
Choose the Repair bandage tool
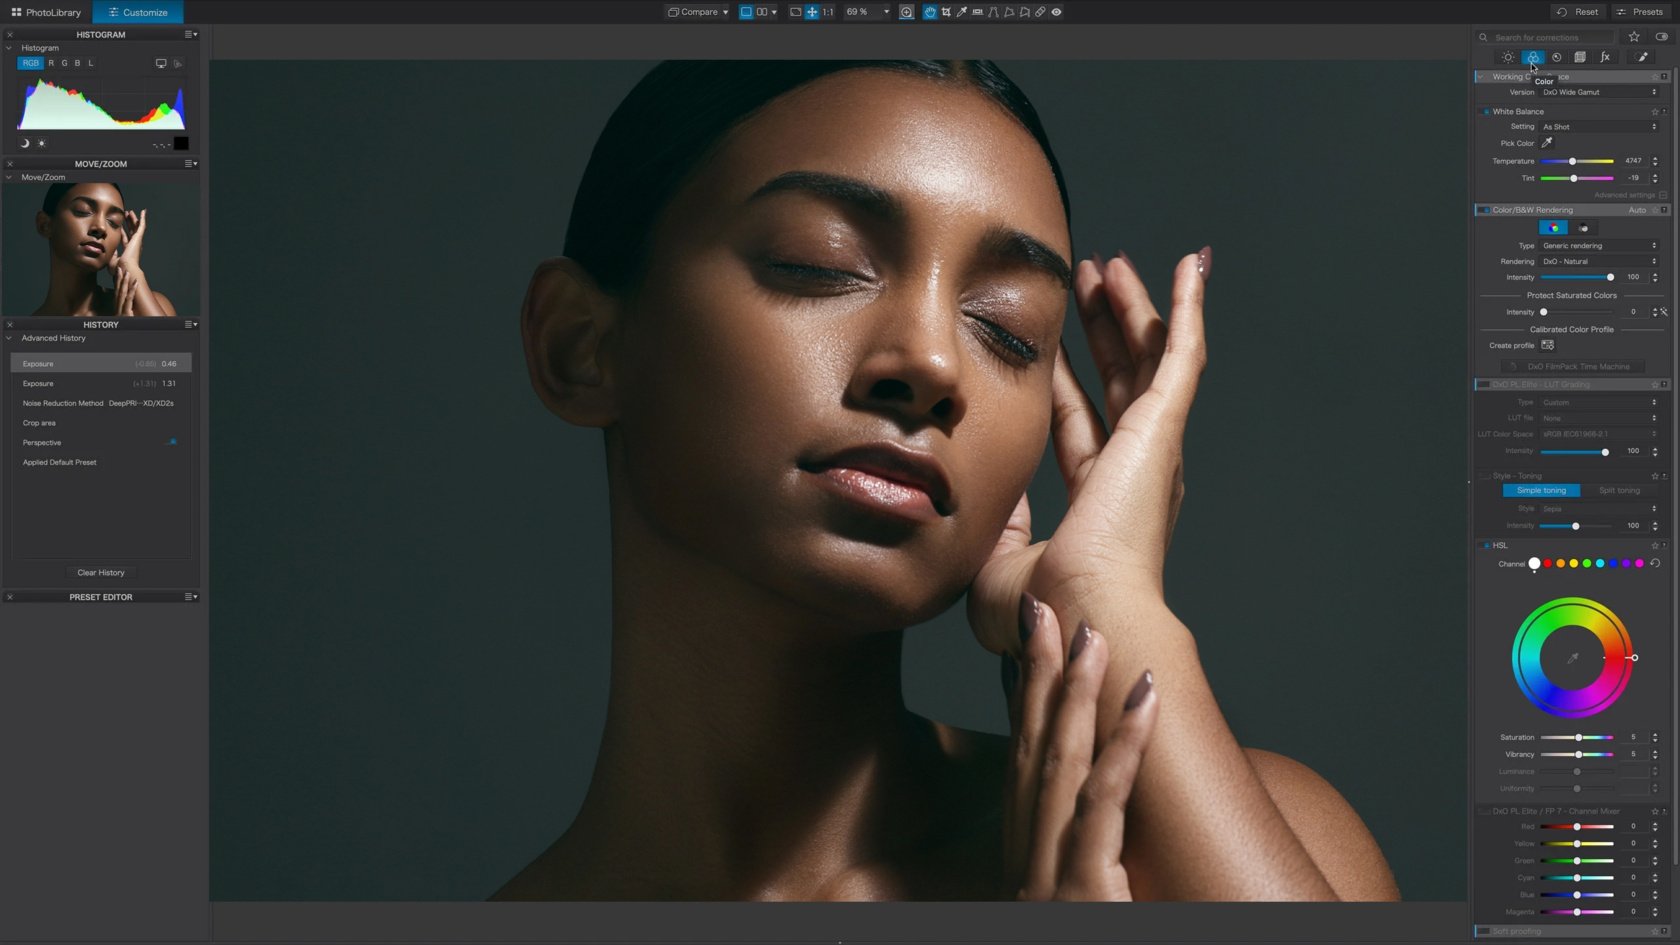click(x=1040, y=12)
